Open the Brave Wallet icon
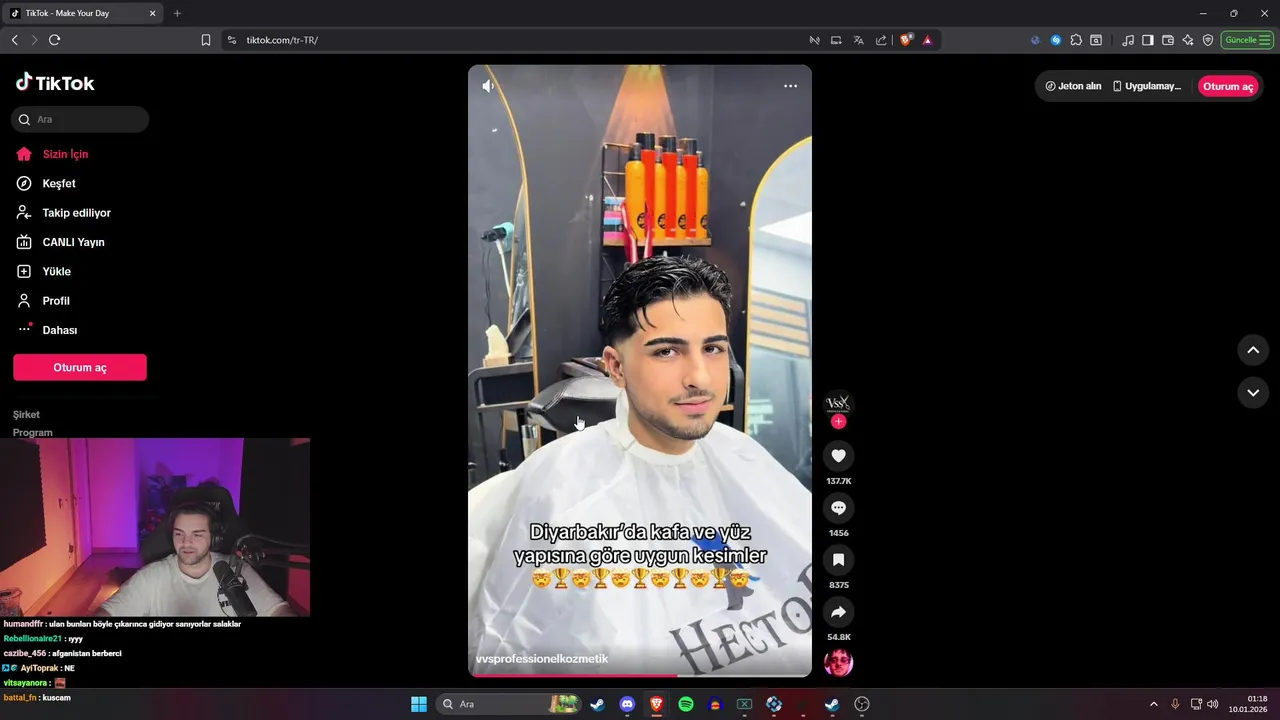The width and height of the screenshot is (1280, 720). click(x=1168, y=40)
